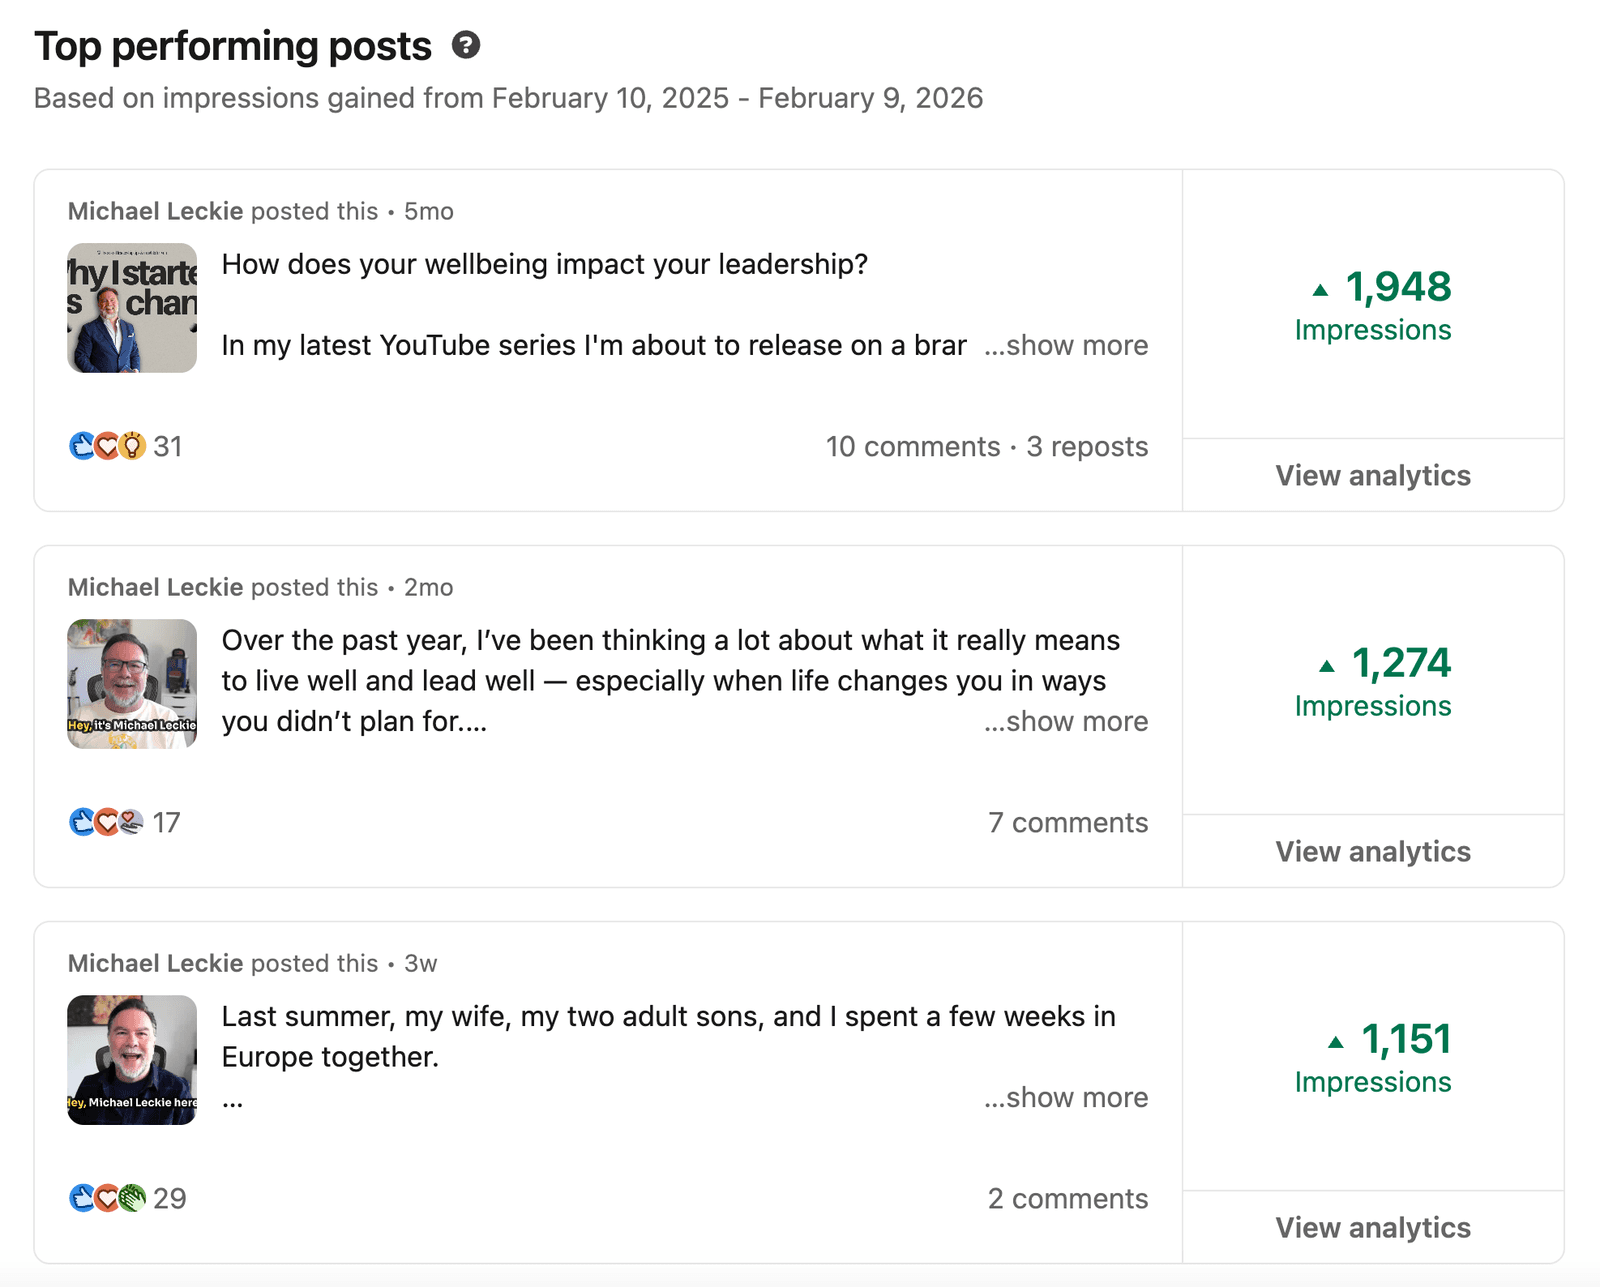Expand the 'Last summer' post text
1600x1287 pixels.
pyautogui.click(x=1066, y=1097)
